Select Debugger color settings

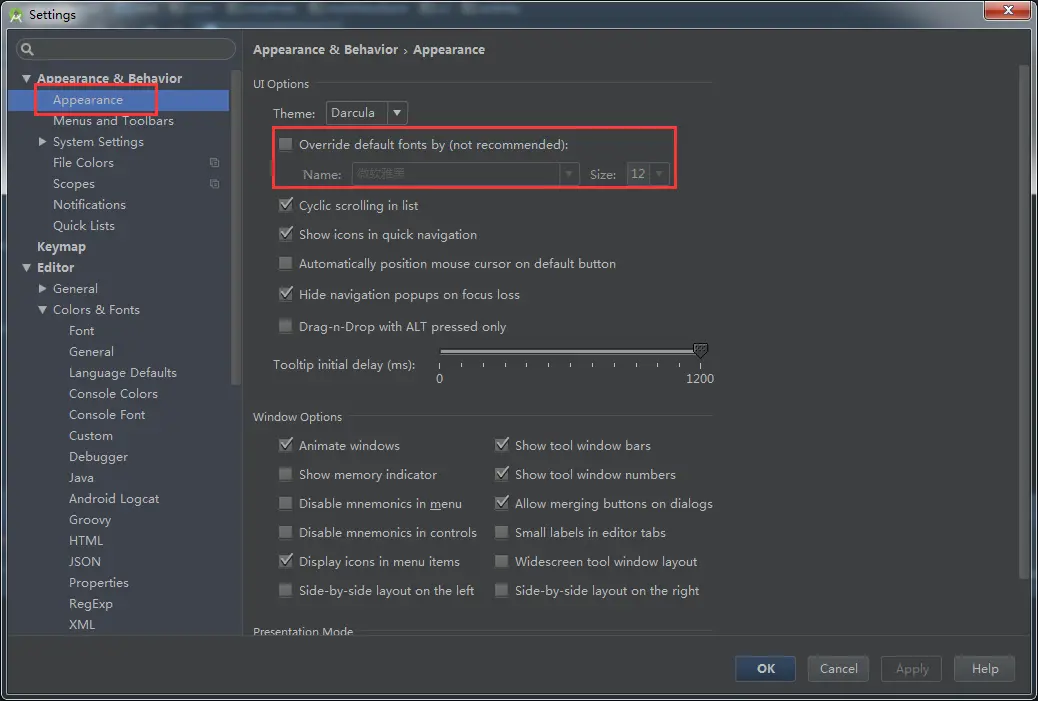pyautogui.click(x=98, y=457)
